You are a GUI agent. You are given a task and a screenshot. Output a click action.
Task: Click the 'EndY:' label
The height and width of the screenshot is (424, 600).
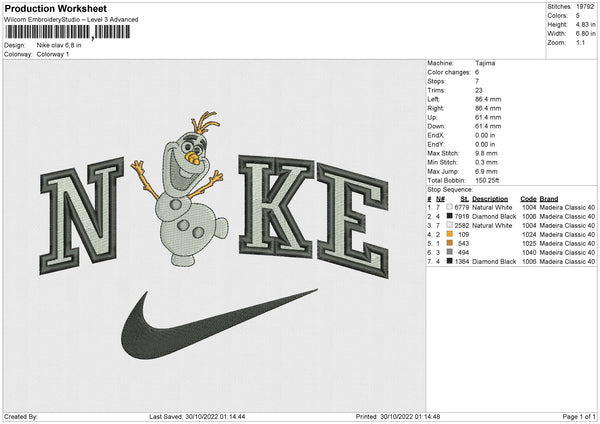pyautogui.click(x=436, y=144)
